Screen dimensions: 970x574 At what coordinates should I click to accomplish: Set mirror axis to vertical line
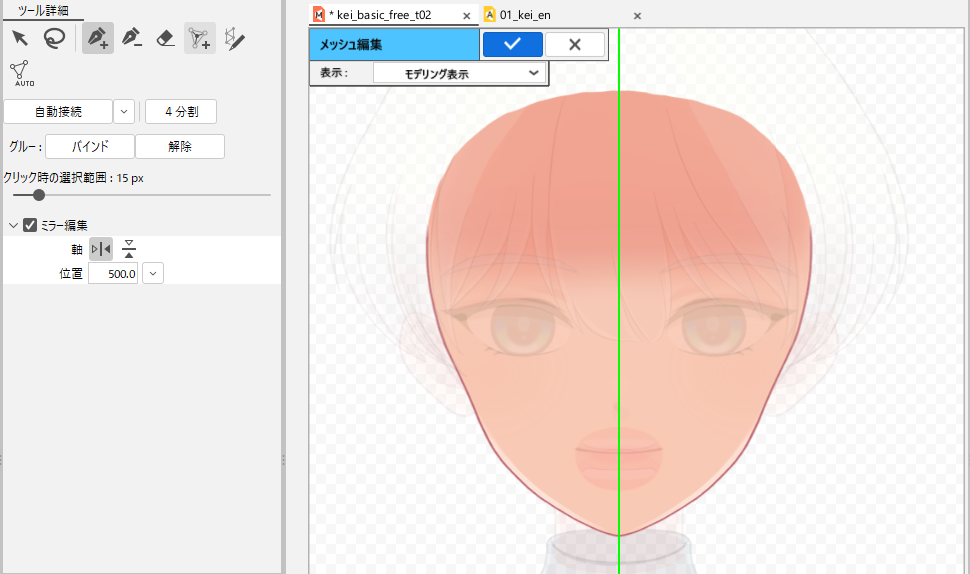101,249
